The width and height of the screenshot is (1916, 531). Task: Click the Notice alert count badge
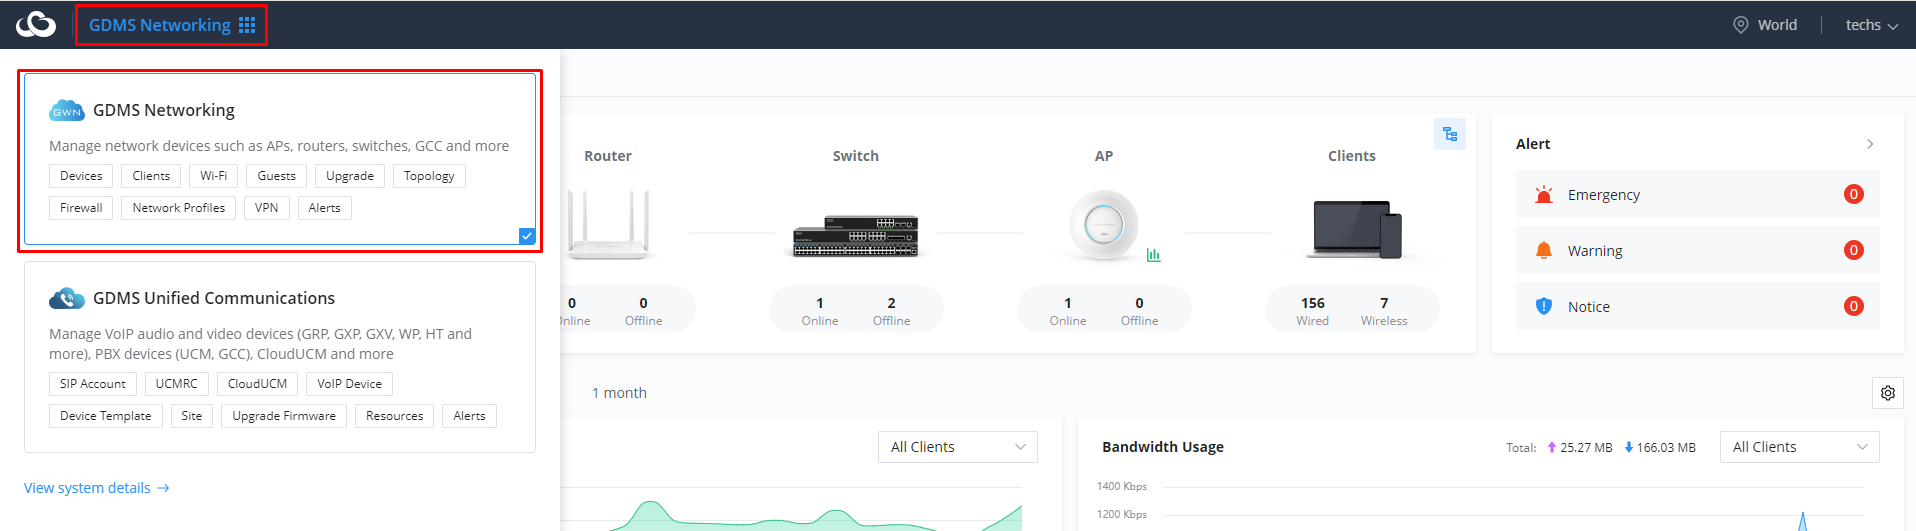click(1853, 306)
